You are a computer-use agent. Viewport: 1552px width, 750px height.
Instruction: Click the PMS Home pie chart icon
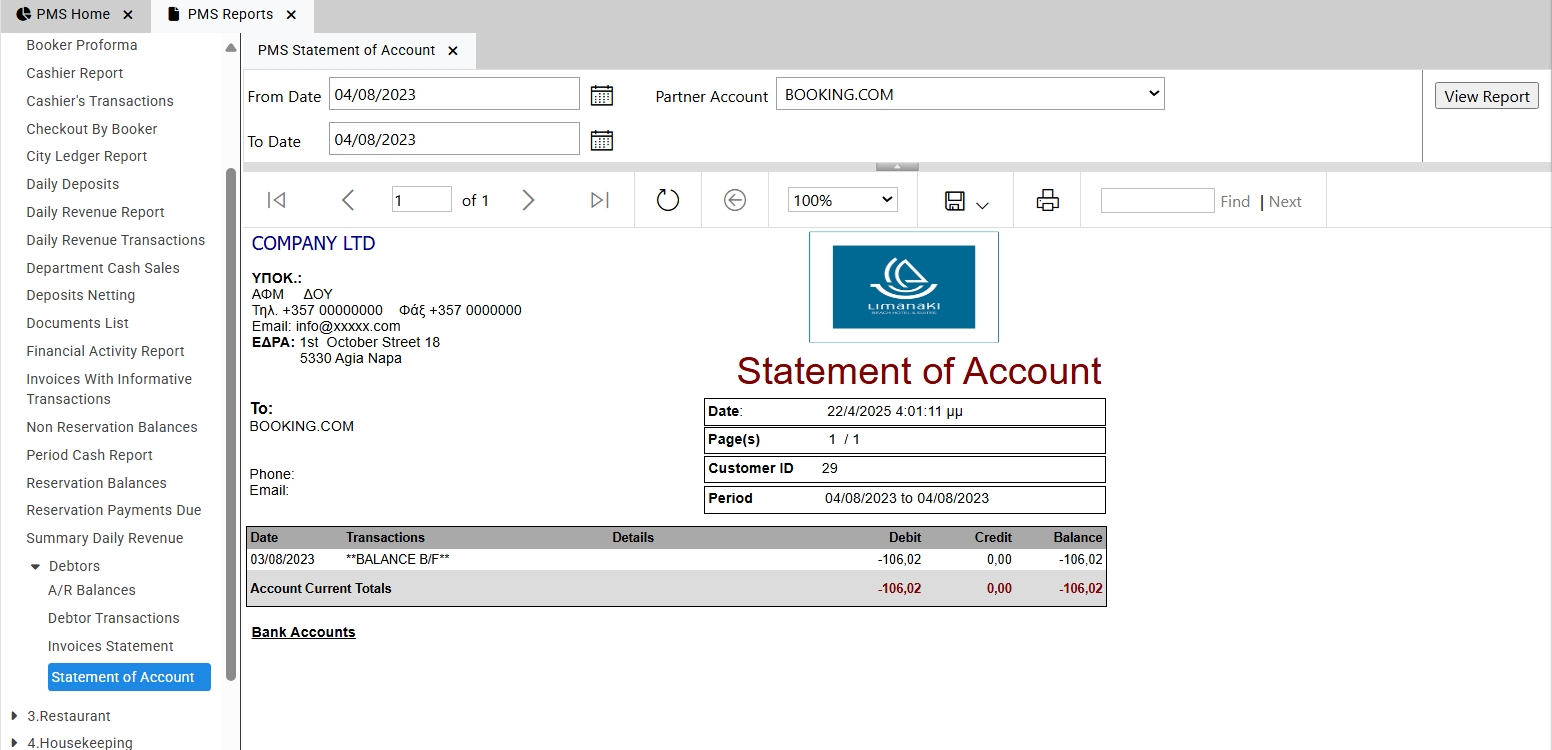tap(23, 14)
